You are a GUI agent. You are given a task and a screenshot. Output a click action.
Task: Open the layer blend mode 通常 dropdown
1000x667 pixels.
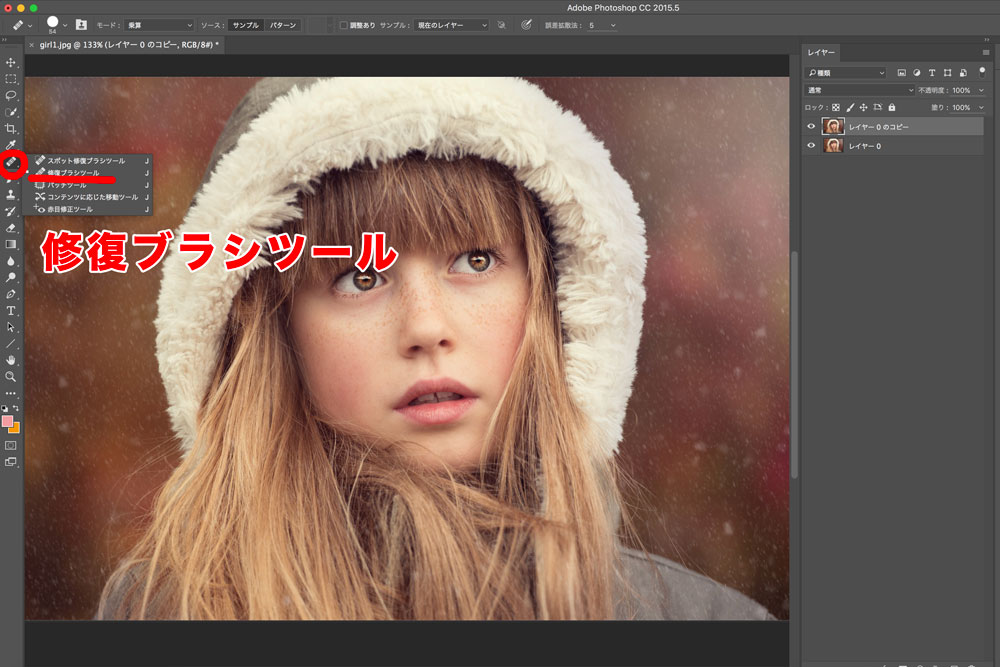(x=860, y=90)
